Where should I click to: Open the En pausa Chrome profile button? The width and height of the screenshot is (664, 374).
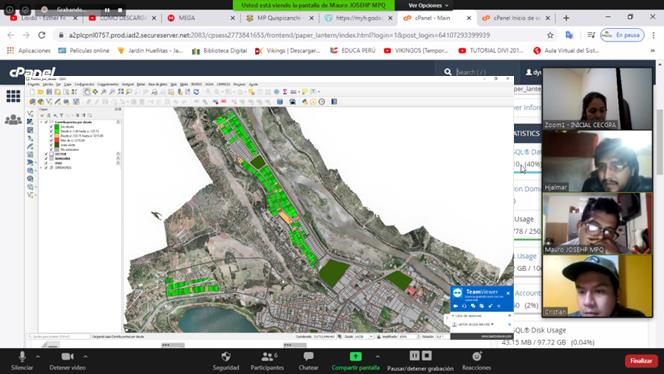[622, 35]
